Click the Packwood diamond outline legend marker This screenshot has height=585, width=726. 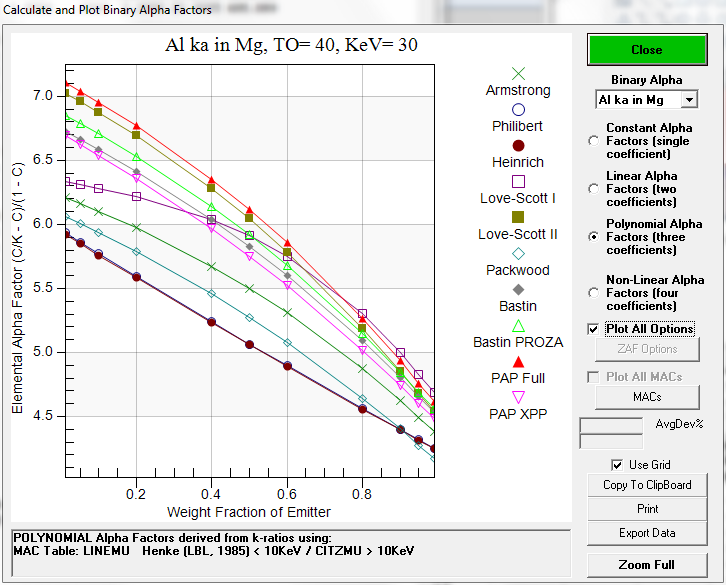pyautogui.click(x=518, y=253)
